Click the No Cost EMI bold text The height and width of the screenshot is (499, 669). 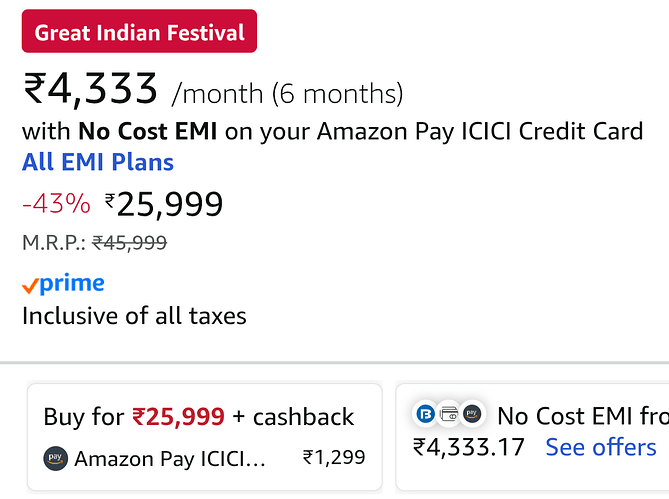tap(148, 131)
